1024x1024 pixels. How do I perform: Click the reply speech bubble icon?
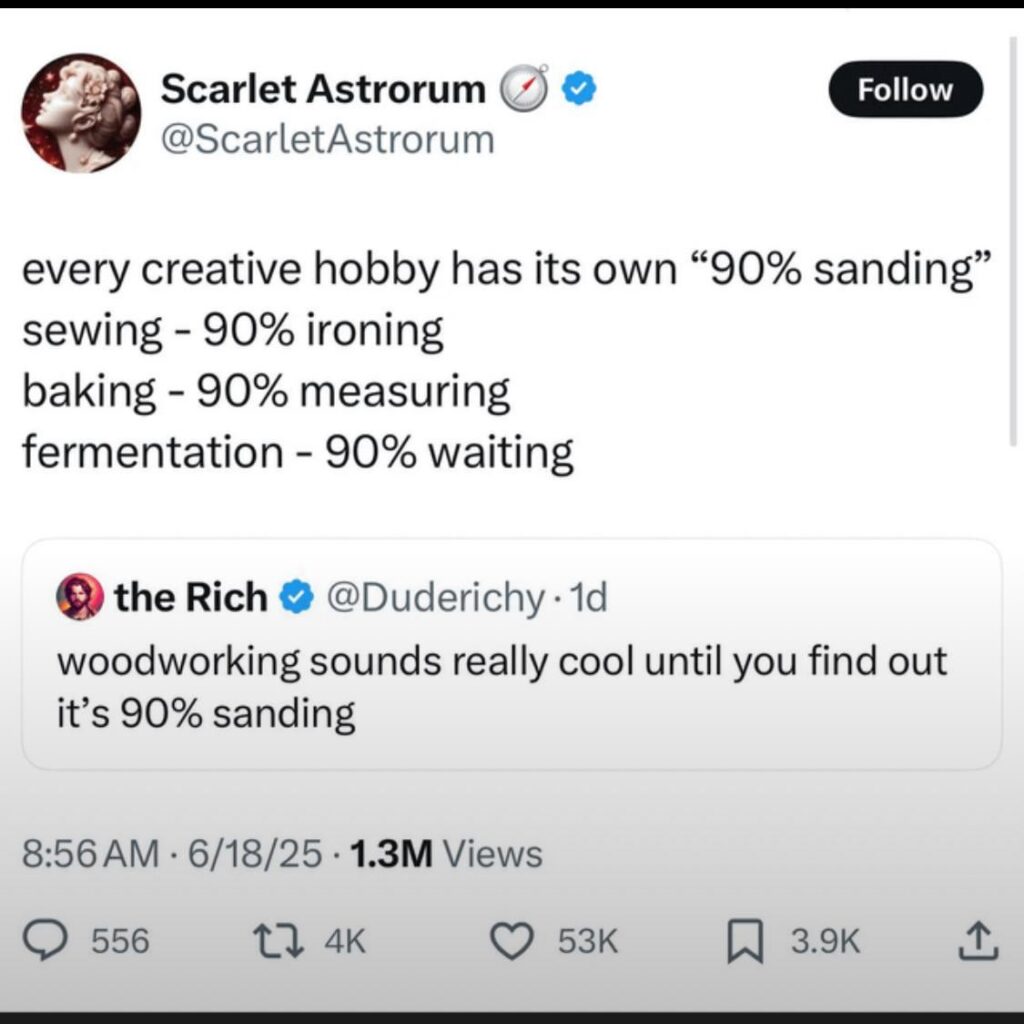[x=44, y=940]
